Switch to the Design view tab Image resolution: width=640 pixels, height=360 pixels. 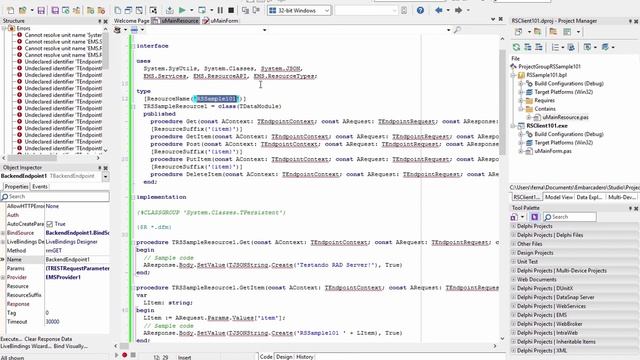tap(284, 357)
